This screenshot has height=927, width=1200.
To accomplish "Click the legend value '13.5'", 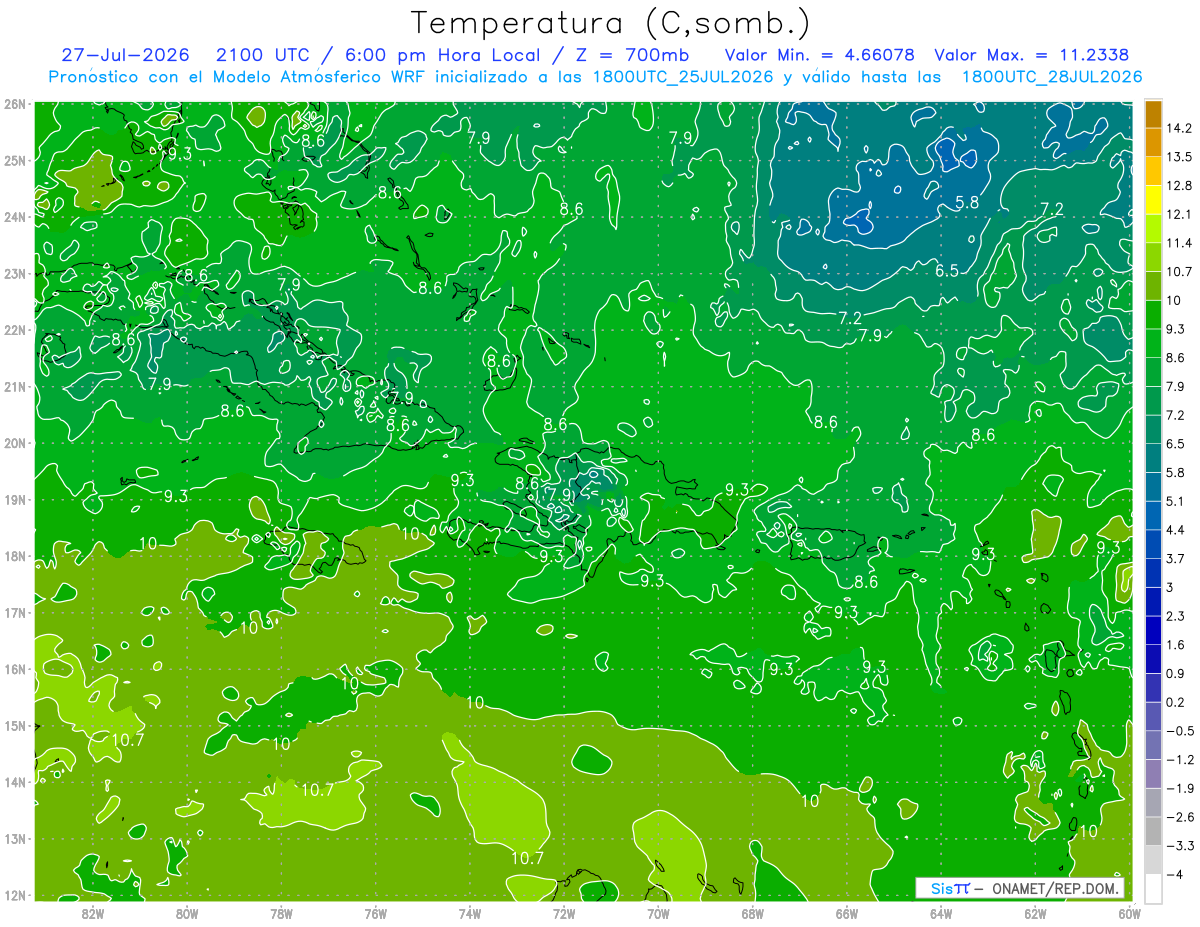I will click(1179, 157).
